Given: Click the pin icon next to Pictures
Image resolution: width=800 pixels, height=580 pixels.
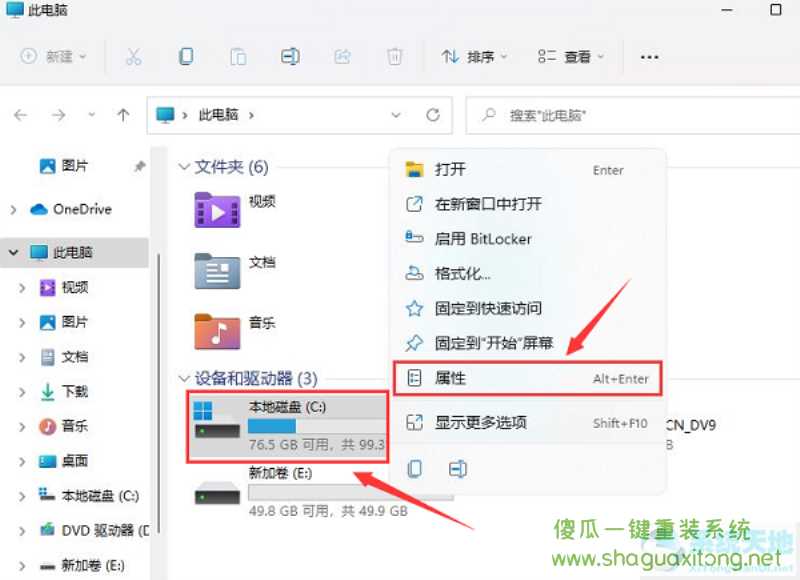Looking at the screenshot, I should [x=139, y=166].
